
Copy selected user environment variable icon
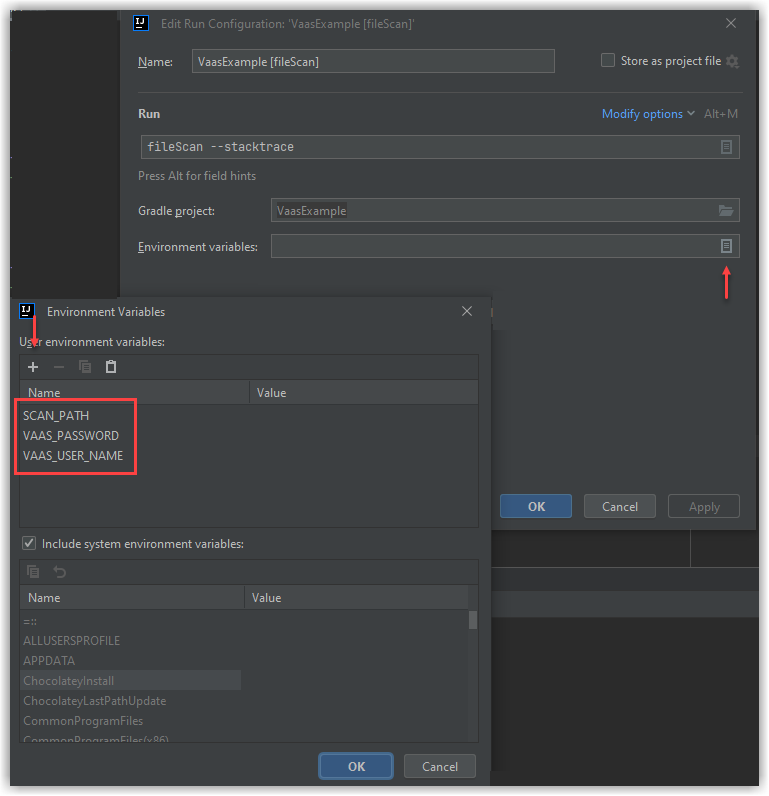(85, 367)
